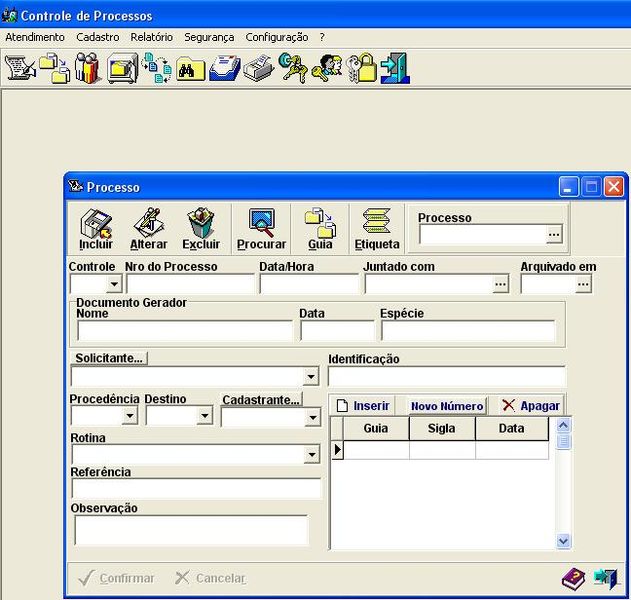Viewport: 631px width, 600px height.
Task: Open the Relatório menu
Action: 152,37
